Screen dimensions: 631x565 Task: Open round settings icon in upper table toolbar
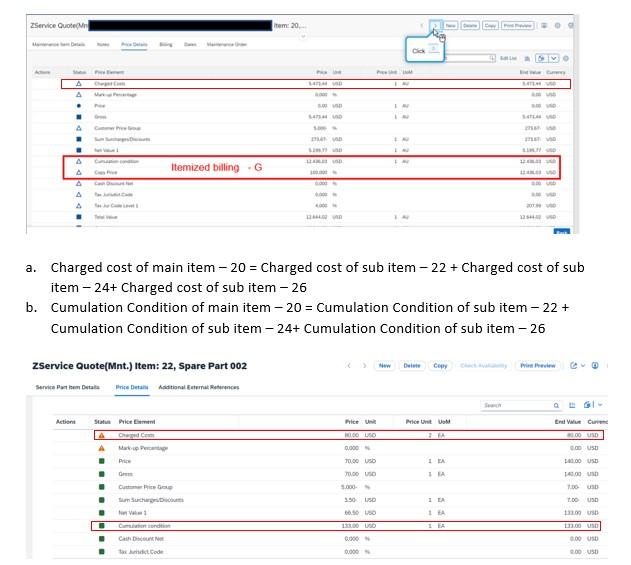coord(566,58)
